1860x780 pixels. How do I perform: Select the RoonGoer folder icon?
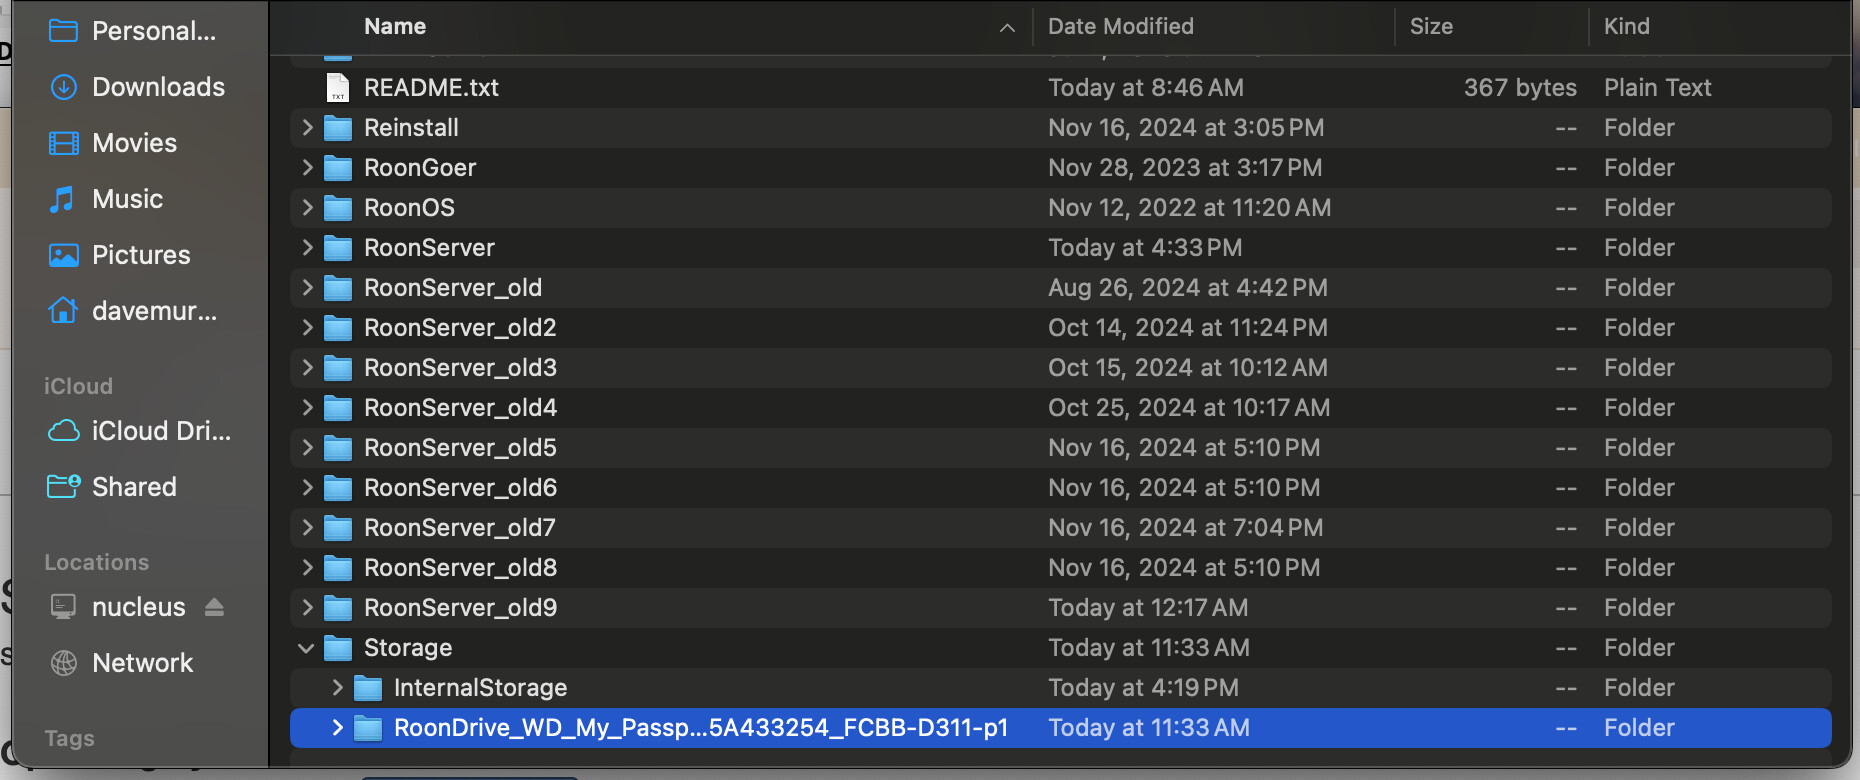(x=338, y=168)
